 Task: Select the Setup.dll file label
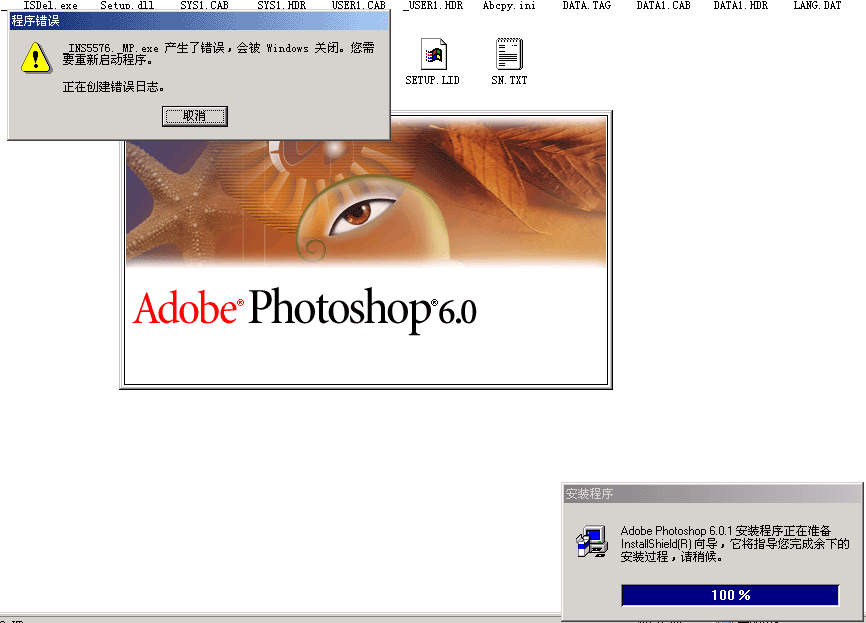[x=127, y=6]
